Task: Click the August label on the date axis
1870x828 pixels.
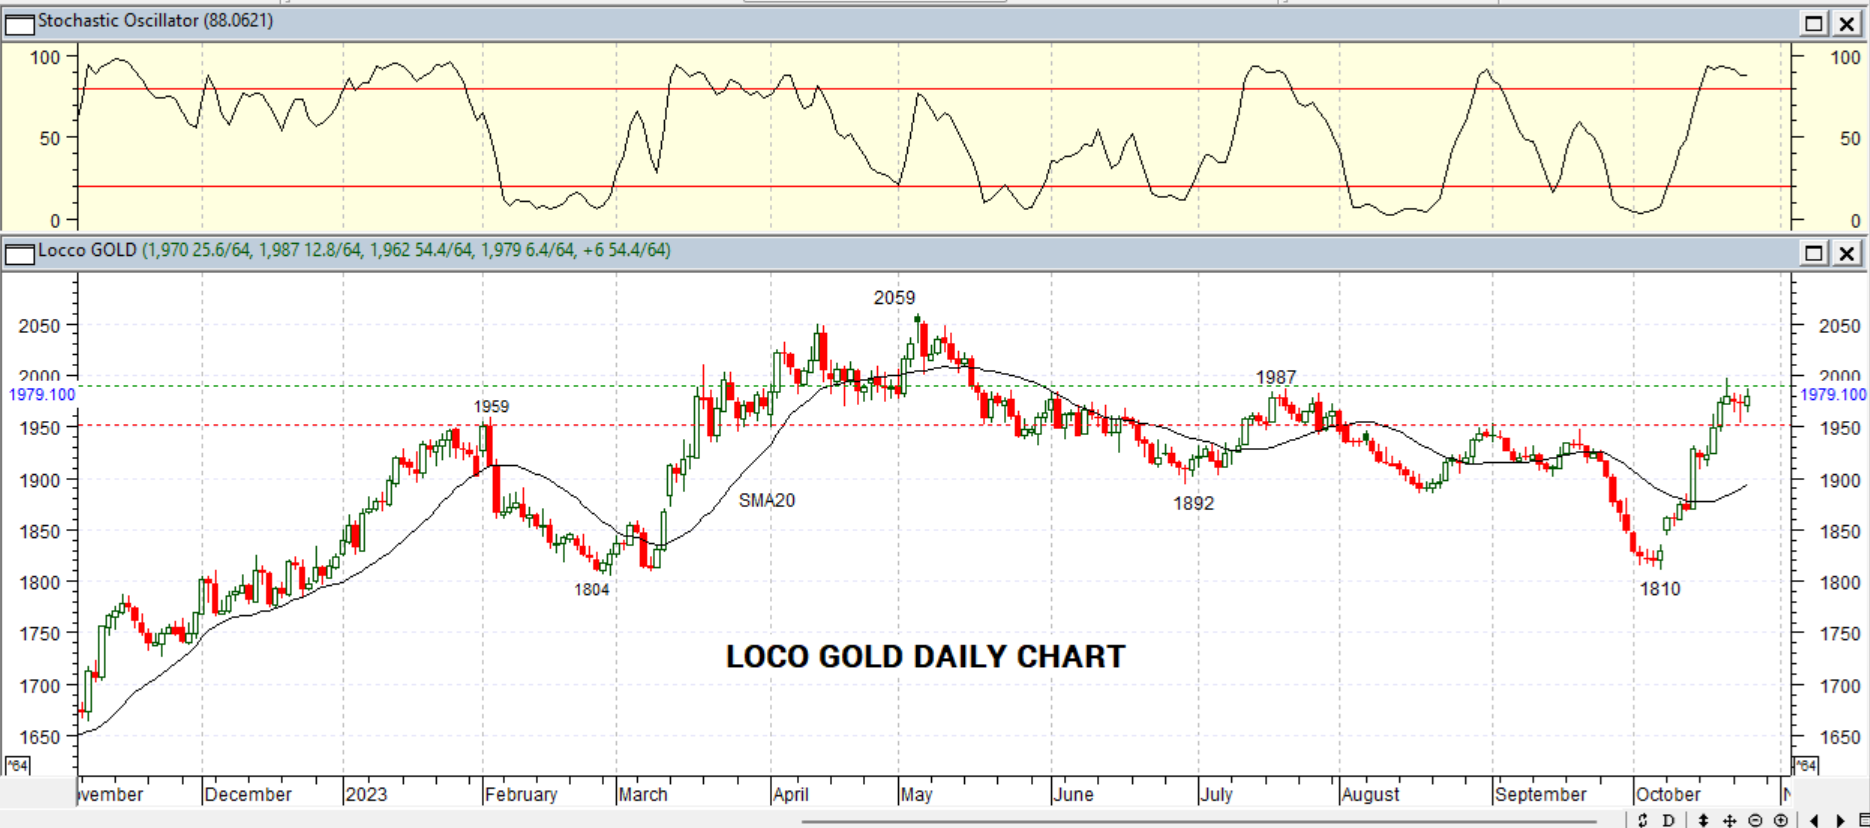Action: click(x=1371, y=794)
